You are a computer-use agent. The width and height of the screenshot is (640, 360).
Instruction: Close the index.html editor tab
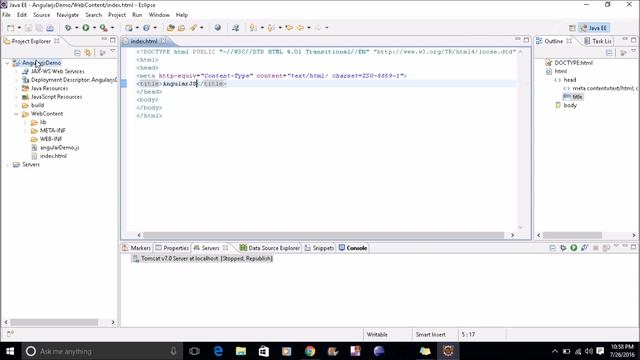[163, 41]
